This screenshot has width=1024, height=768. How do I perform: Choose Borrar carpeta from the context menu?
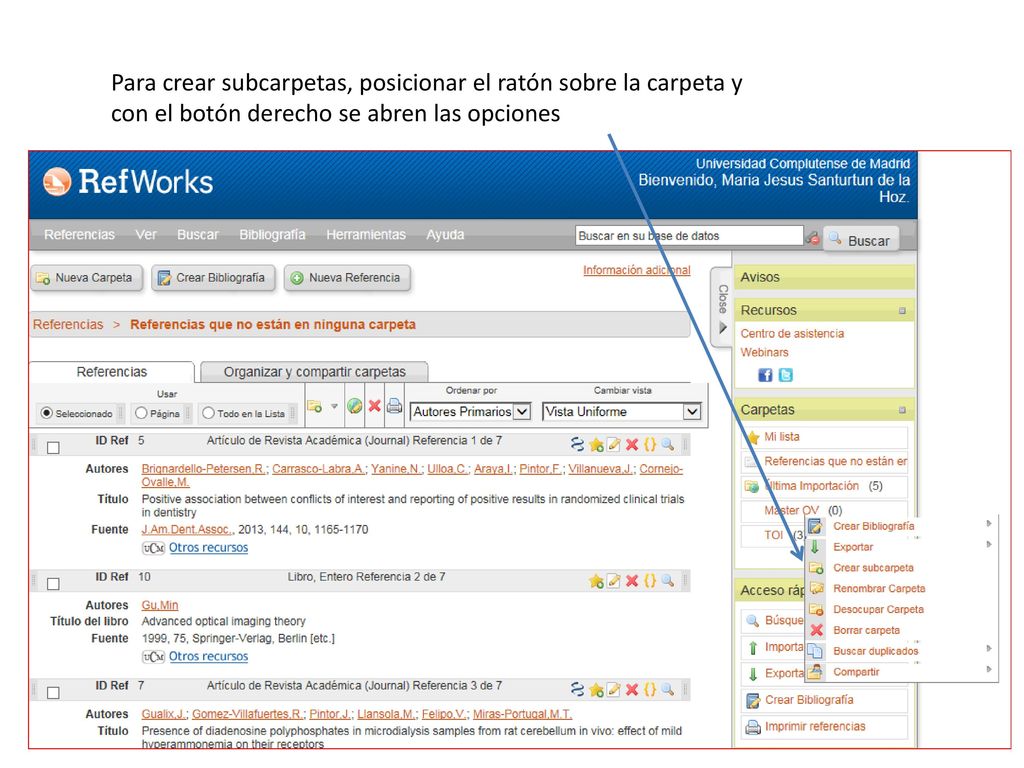point(867,630)
